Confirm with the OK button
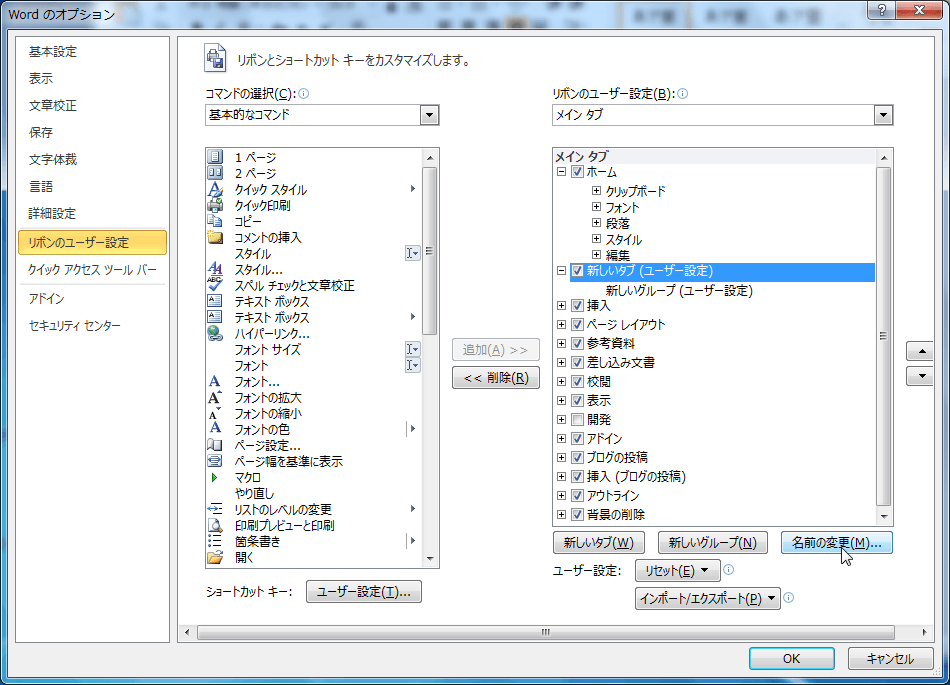950x685 pixels. point(791,658)
